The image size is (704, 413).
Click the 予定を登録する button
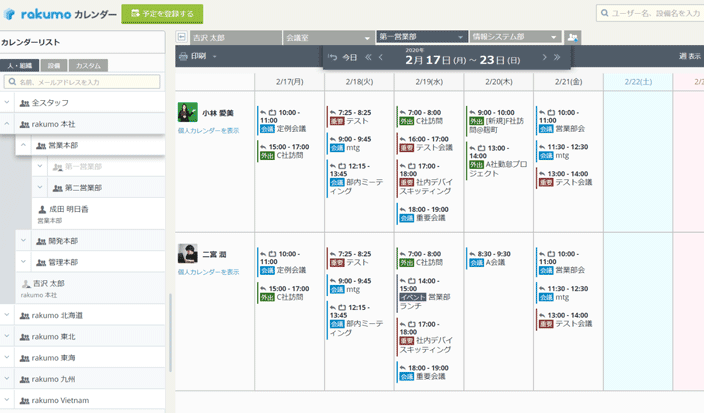click(x=162, y=13)
